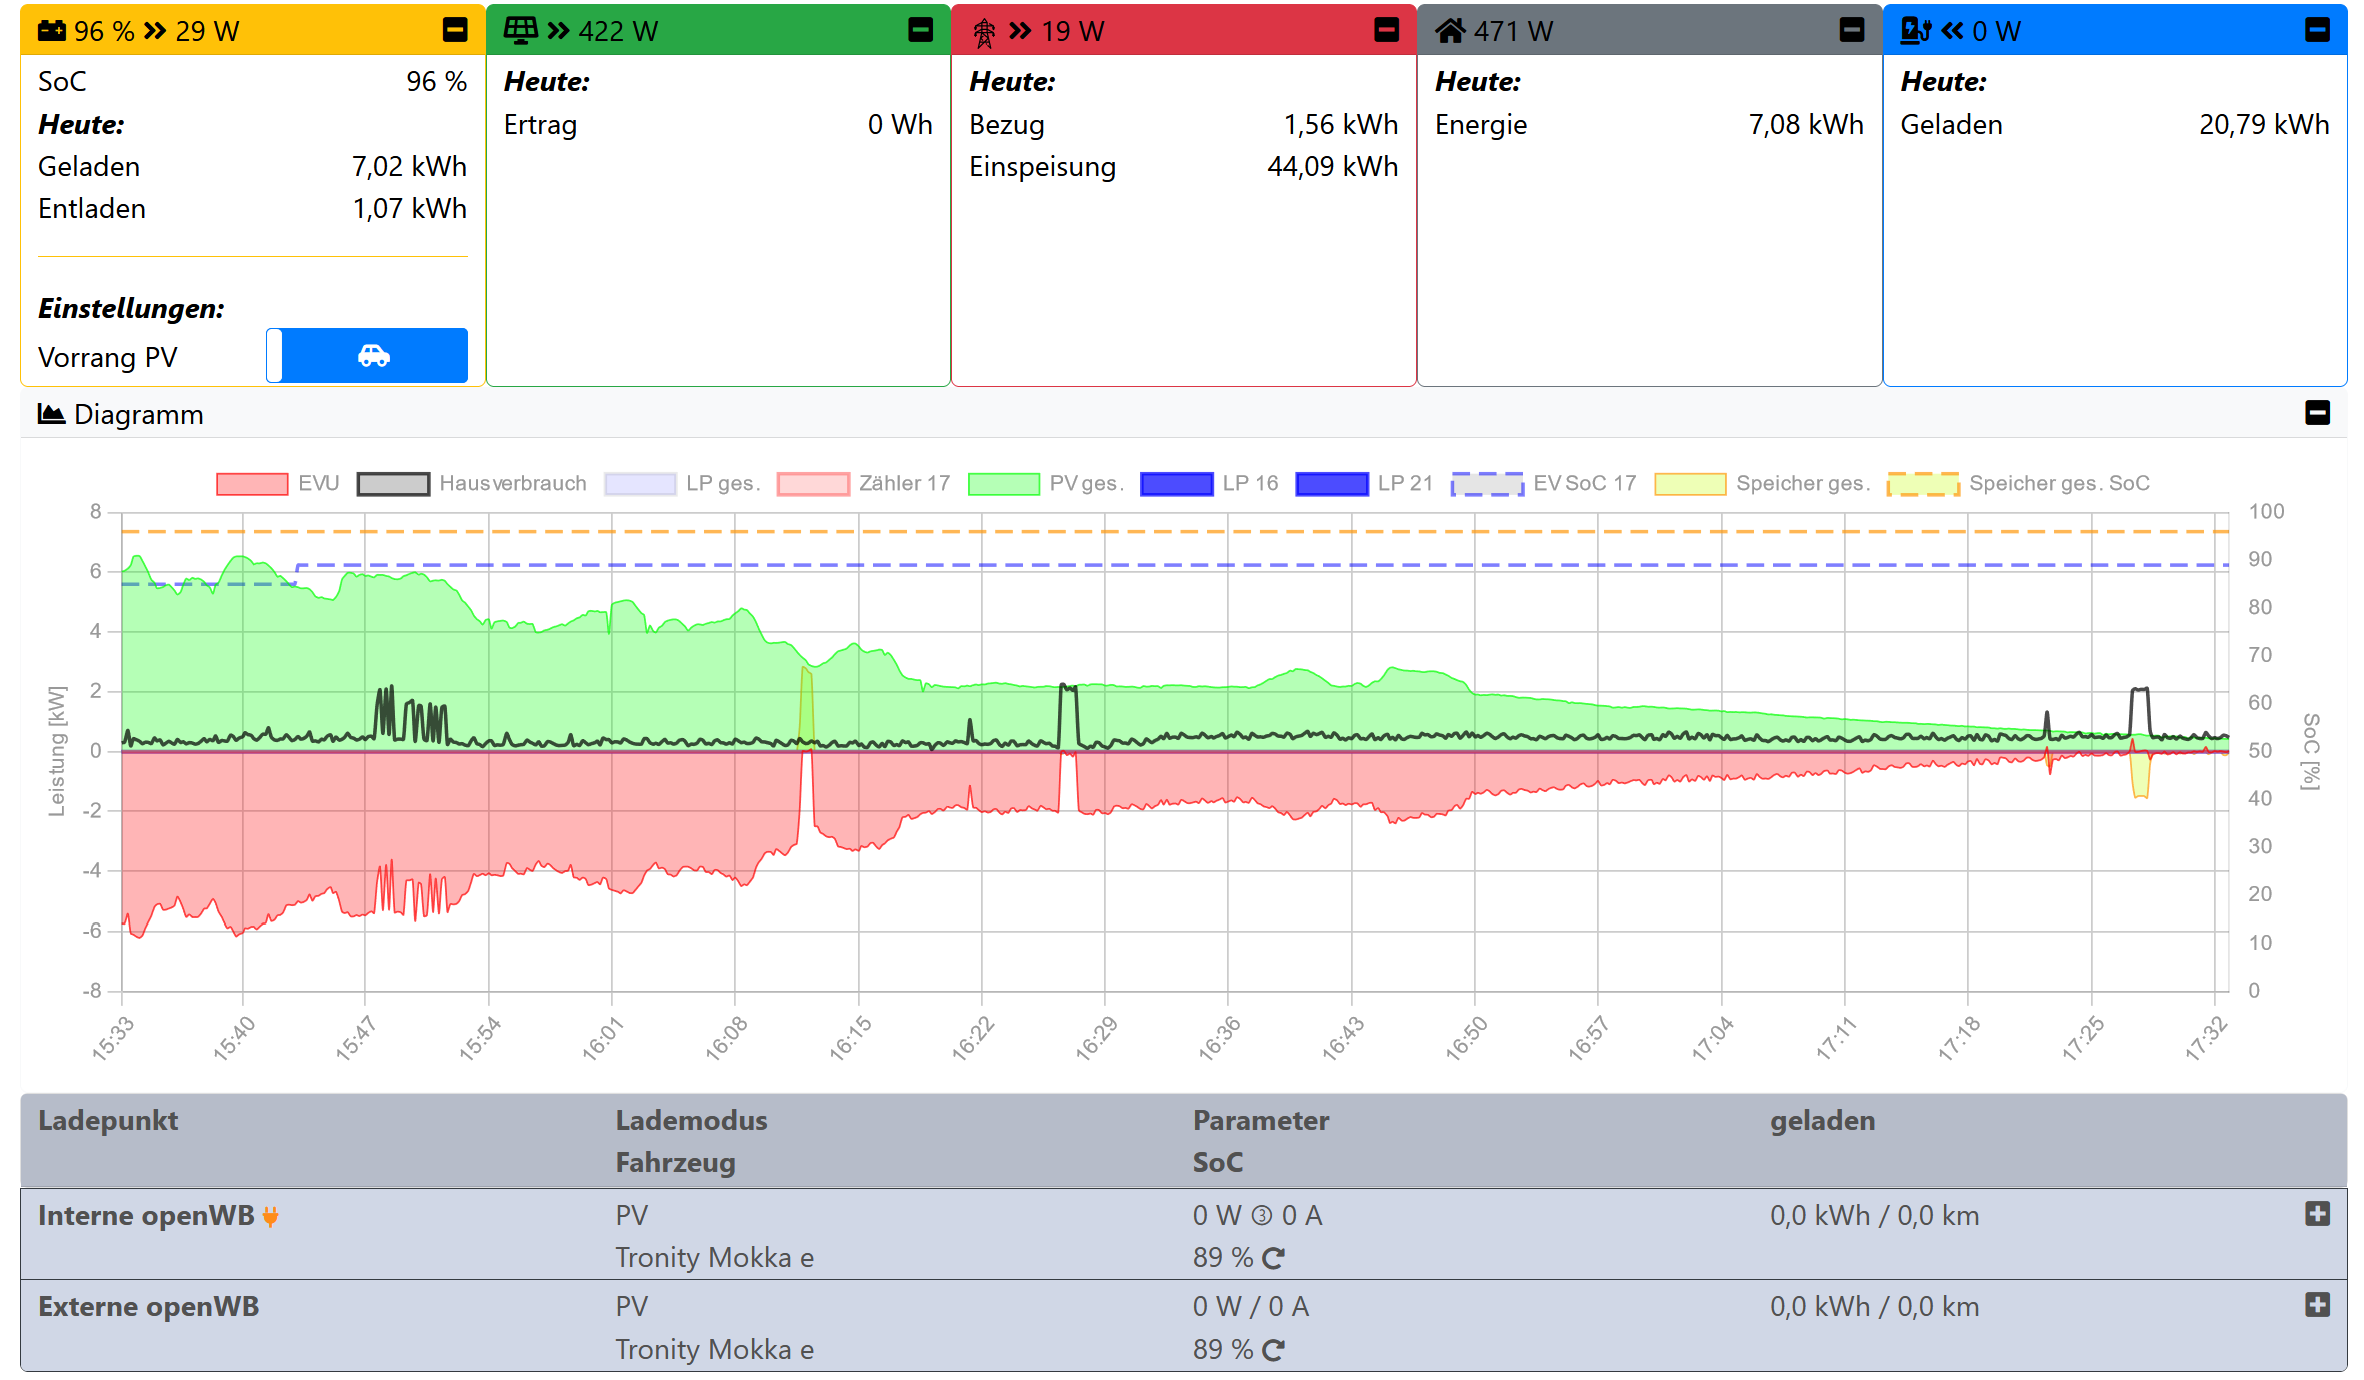Click the Diagramm section header
Viewport: 2364px width, 1380px height.
point(138,414)
